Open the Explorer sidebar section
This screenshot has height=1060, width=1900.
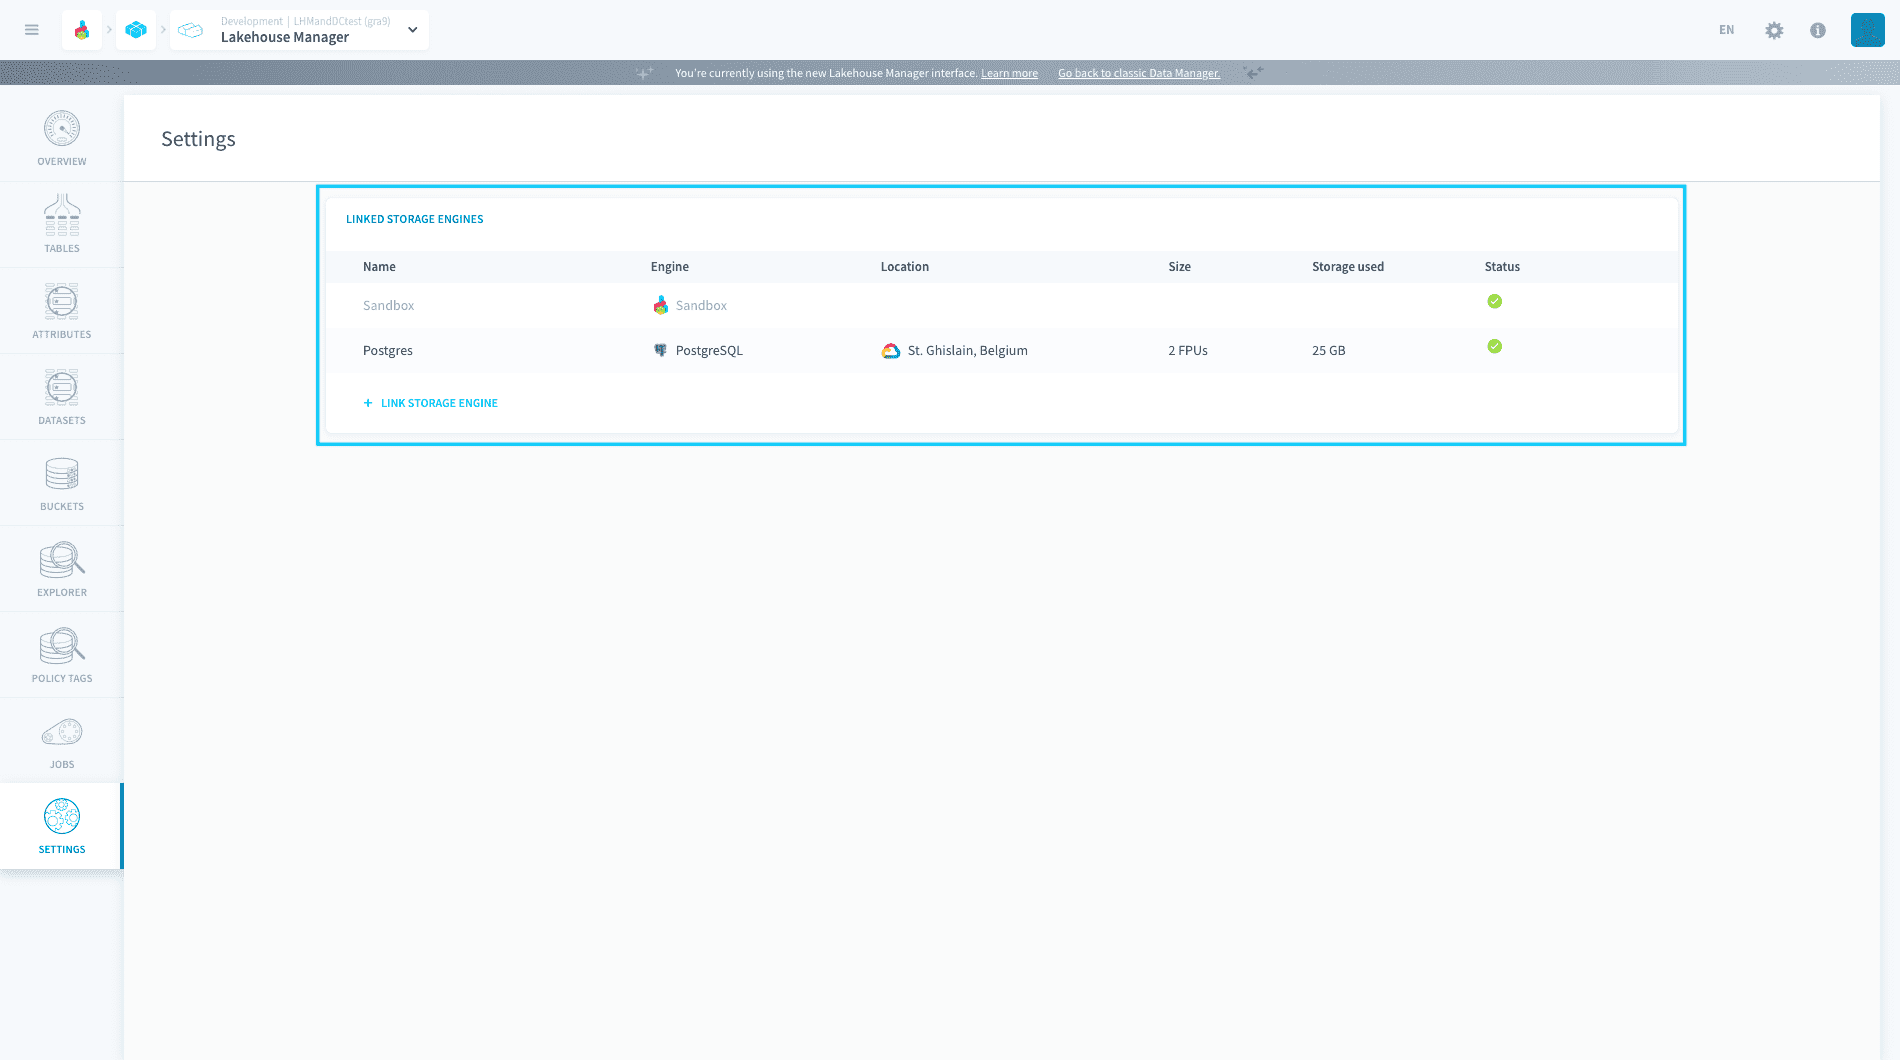coord(62,569)
